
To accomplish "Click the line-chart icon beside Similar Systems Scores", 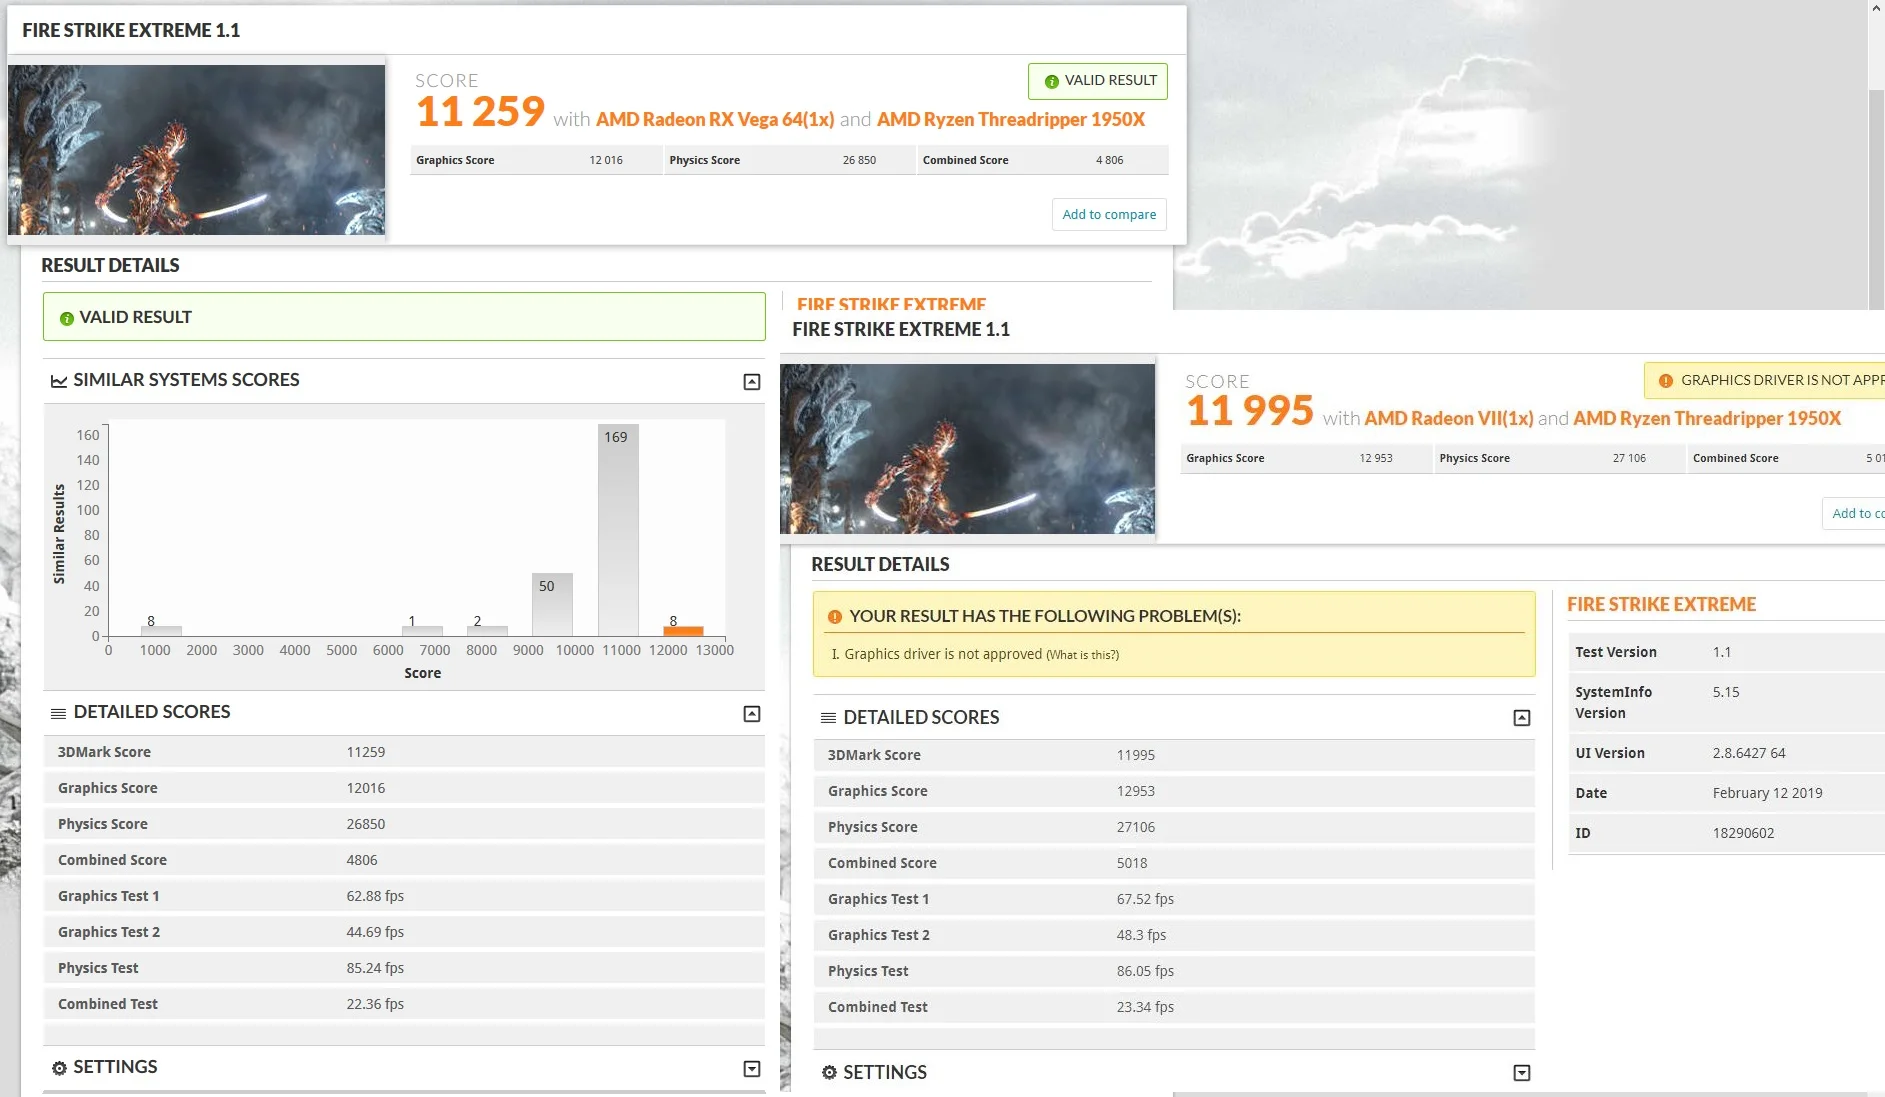I will pos(59,381).
